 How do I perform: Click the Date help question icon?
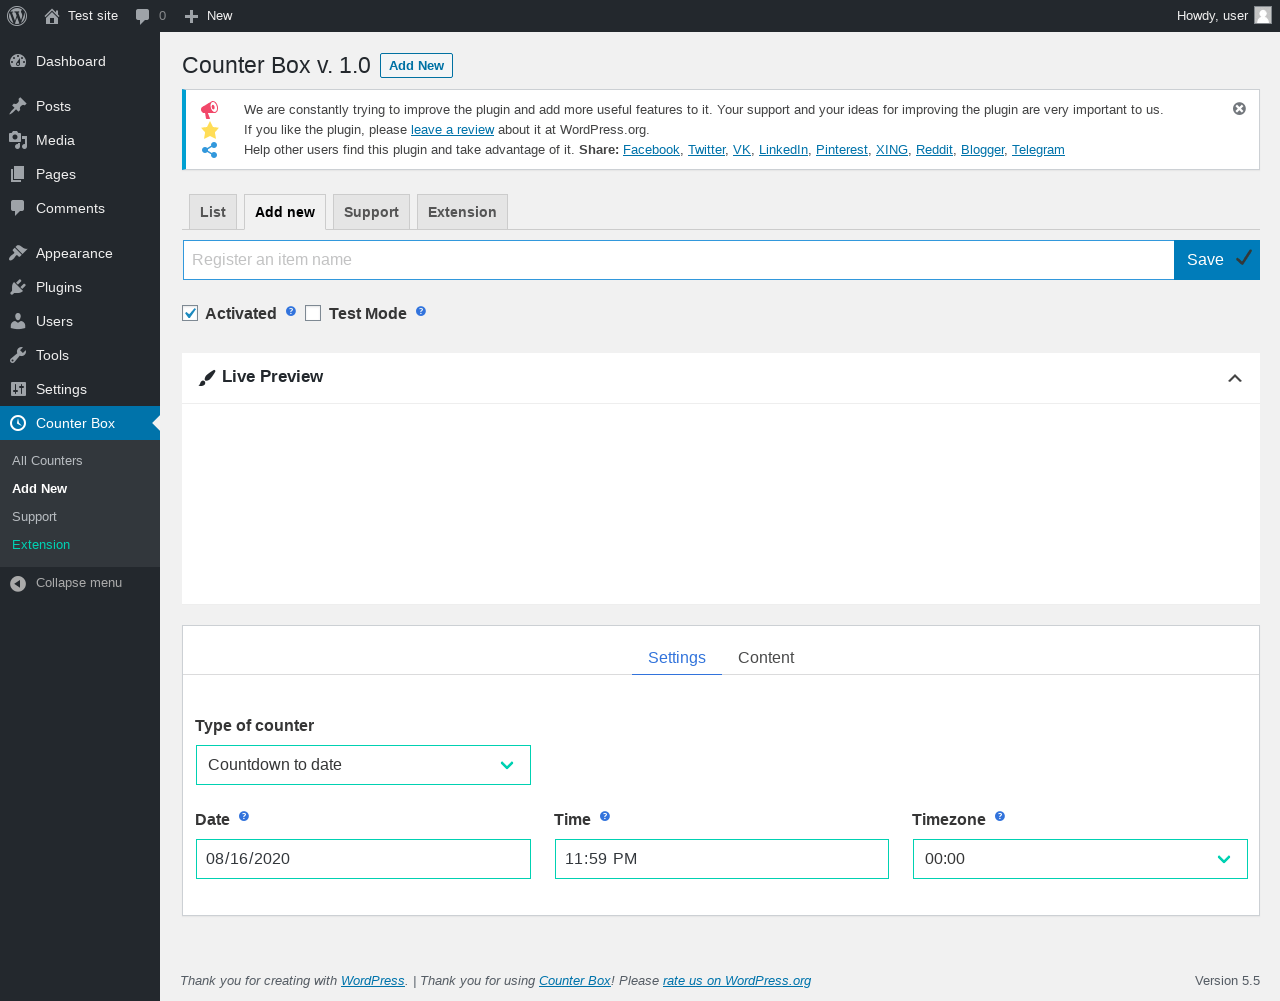click(x=244, y=817)
